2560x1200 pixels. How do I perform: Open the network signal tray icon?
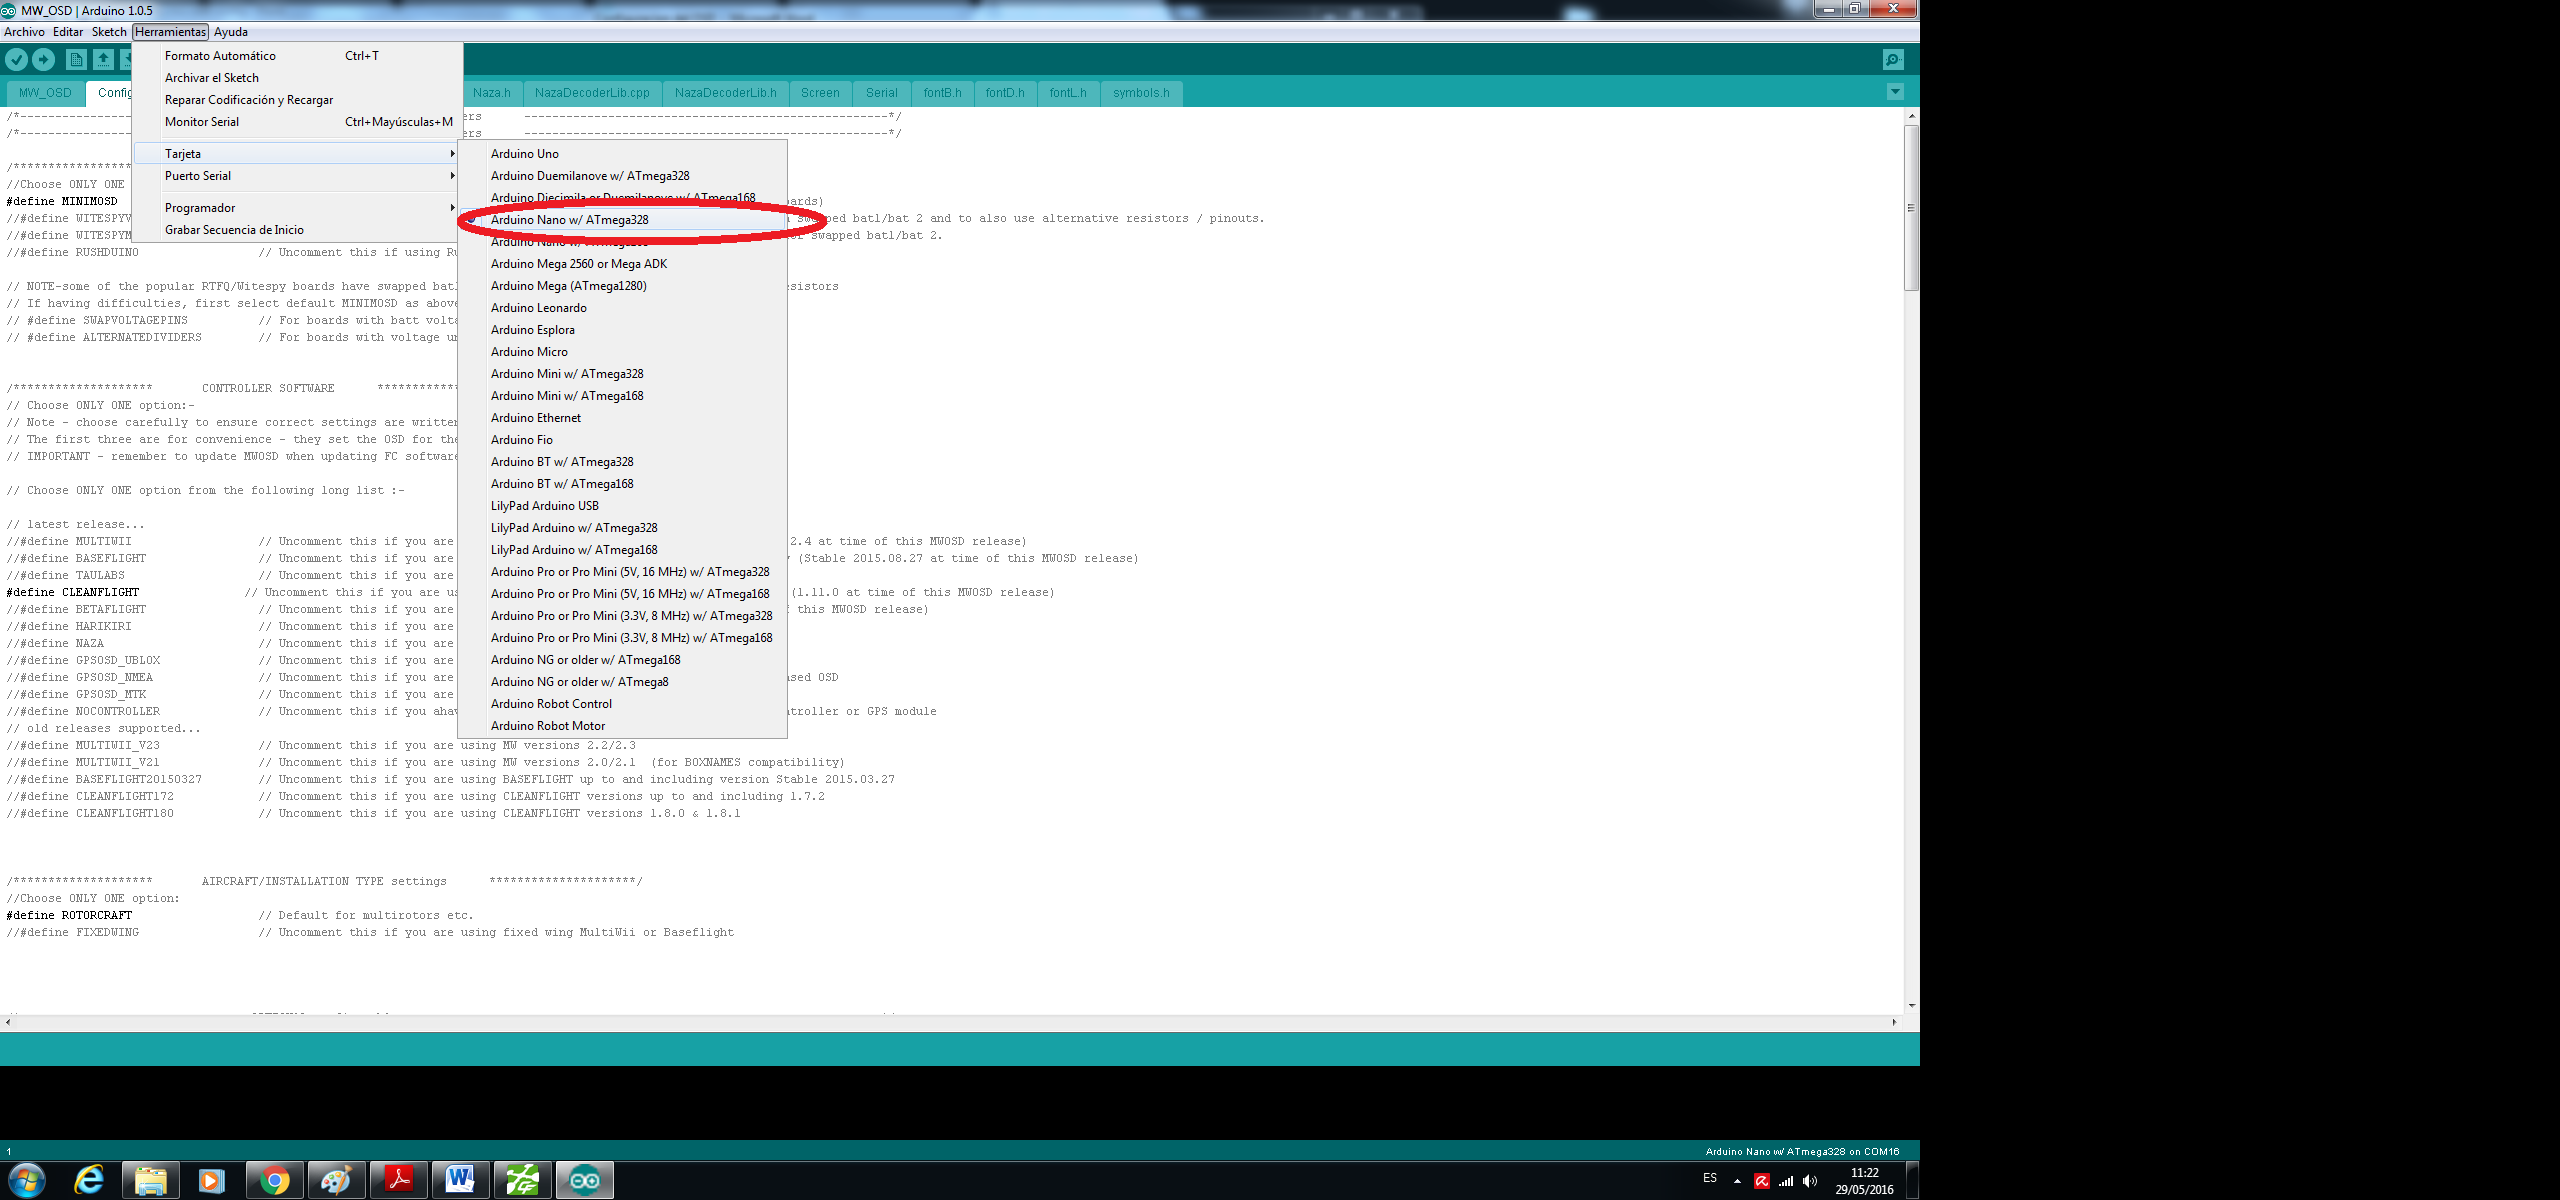(x=1786, y=1181)
